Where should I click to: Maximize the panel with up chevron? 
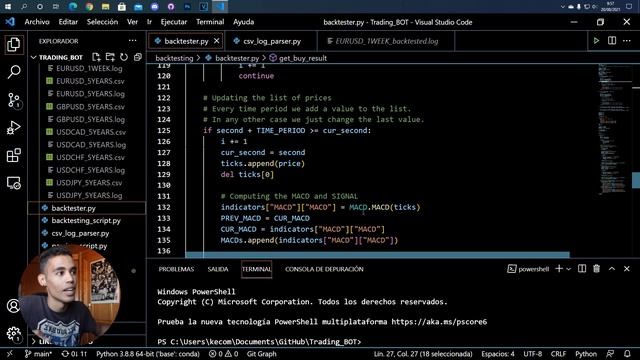pyautogui.click(x=612, y=269)
